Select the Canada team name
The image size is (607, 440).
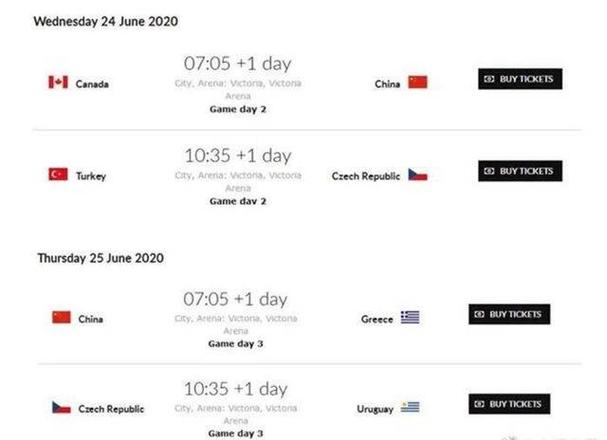(x=92, y=84)
